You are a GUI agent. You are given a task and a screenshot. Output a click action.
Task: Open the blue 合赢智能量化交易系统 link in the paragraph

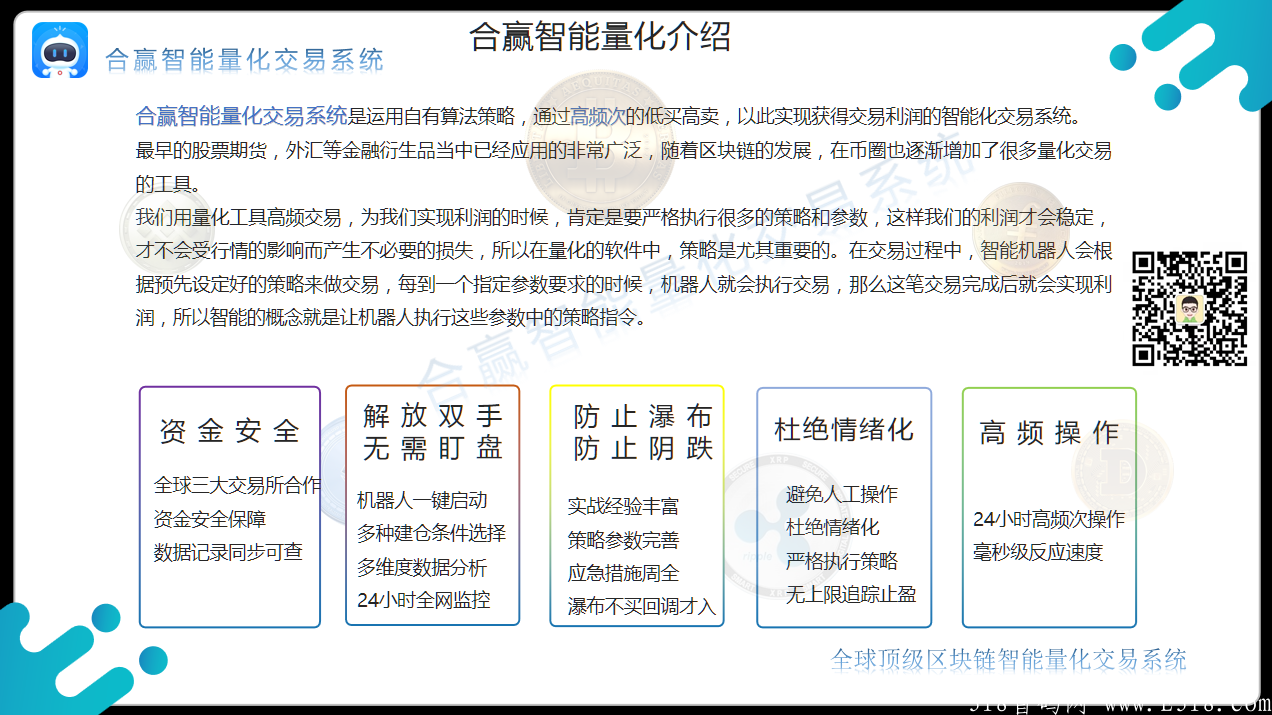pos(241,116)
